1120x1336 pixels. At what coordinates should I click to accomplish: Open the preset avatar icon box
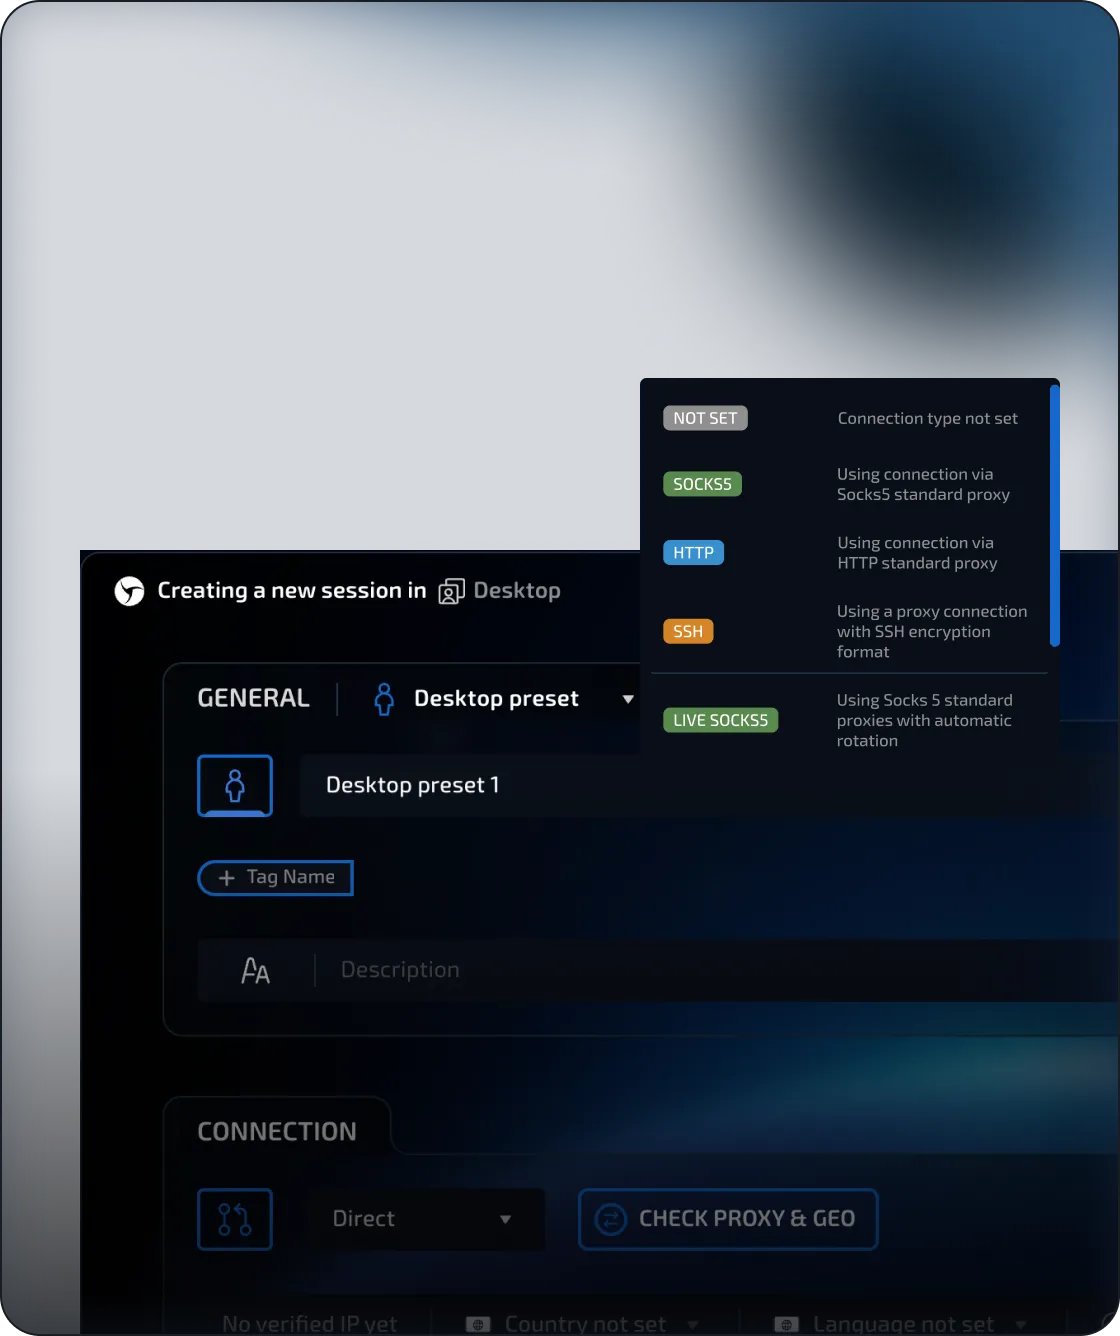[235, 786]
